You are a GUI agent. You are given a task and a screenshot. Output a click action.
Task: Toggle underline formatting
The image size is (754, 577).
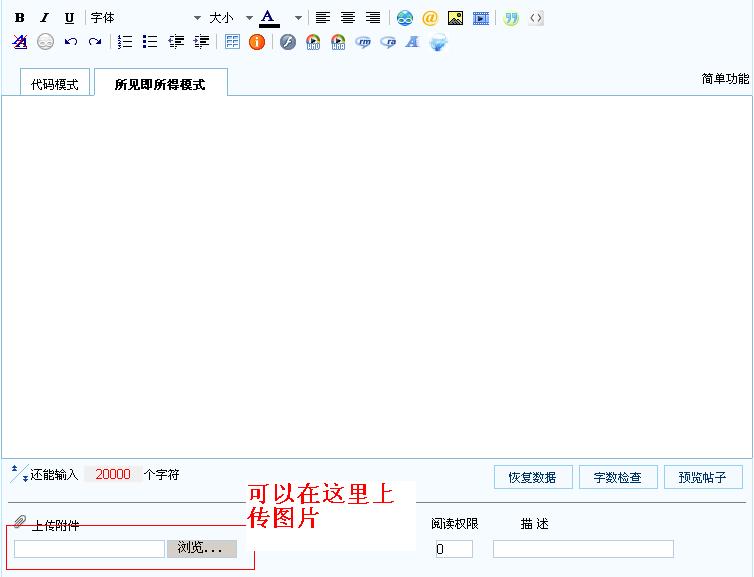tap(69, 18)
